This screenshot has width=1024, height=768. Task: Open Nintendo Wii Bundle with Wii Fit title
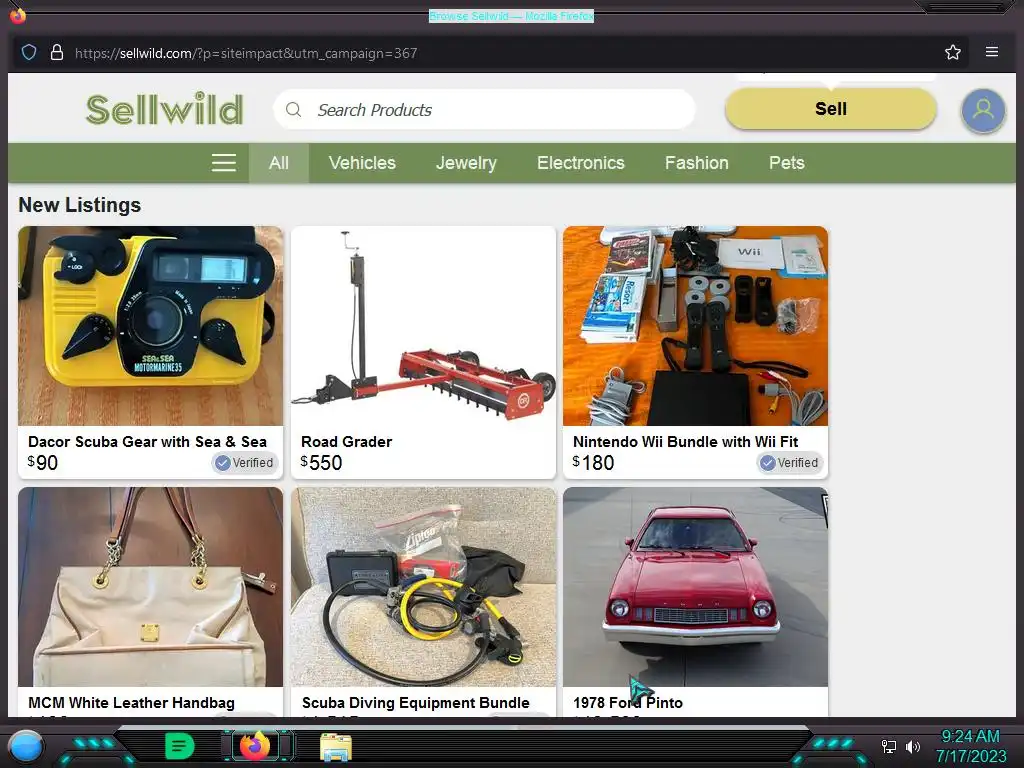pyautogui.click(x=686, y=441)
